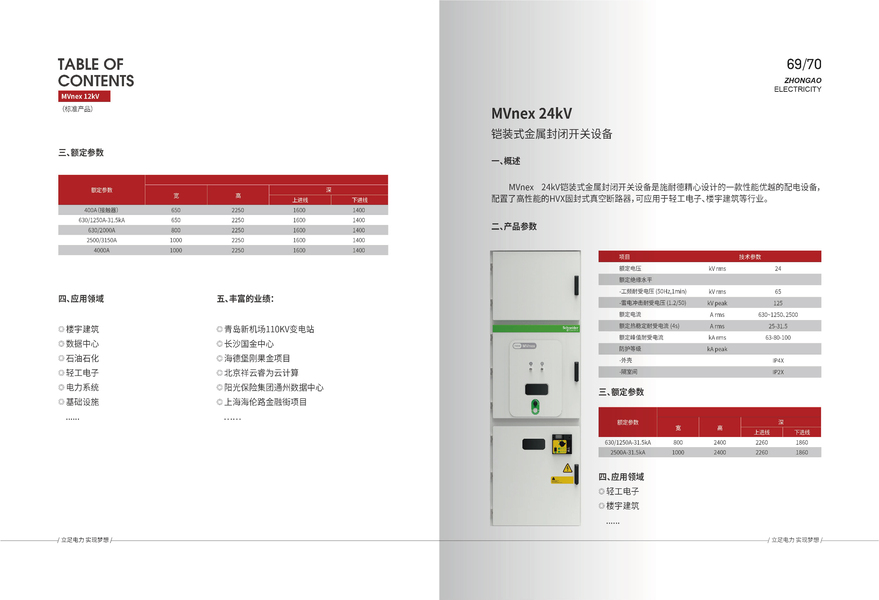
Task: Click the '青岛新机场110KV变电站' item
Action: [269, 329]
